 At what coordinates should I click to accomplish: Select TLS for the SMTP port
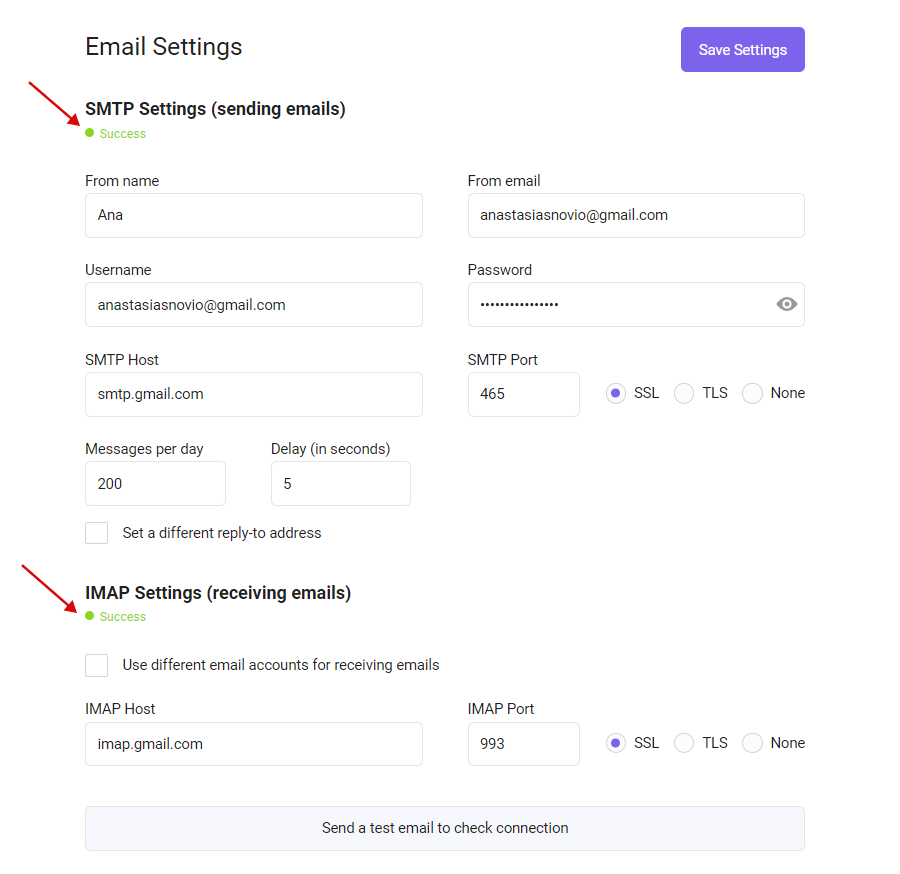point(684,394)
